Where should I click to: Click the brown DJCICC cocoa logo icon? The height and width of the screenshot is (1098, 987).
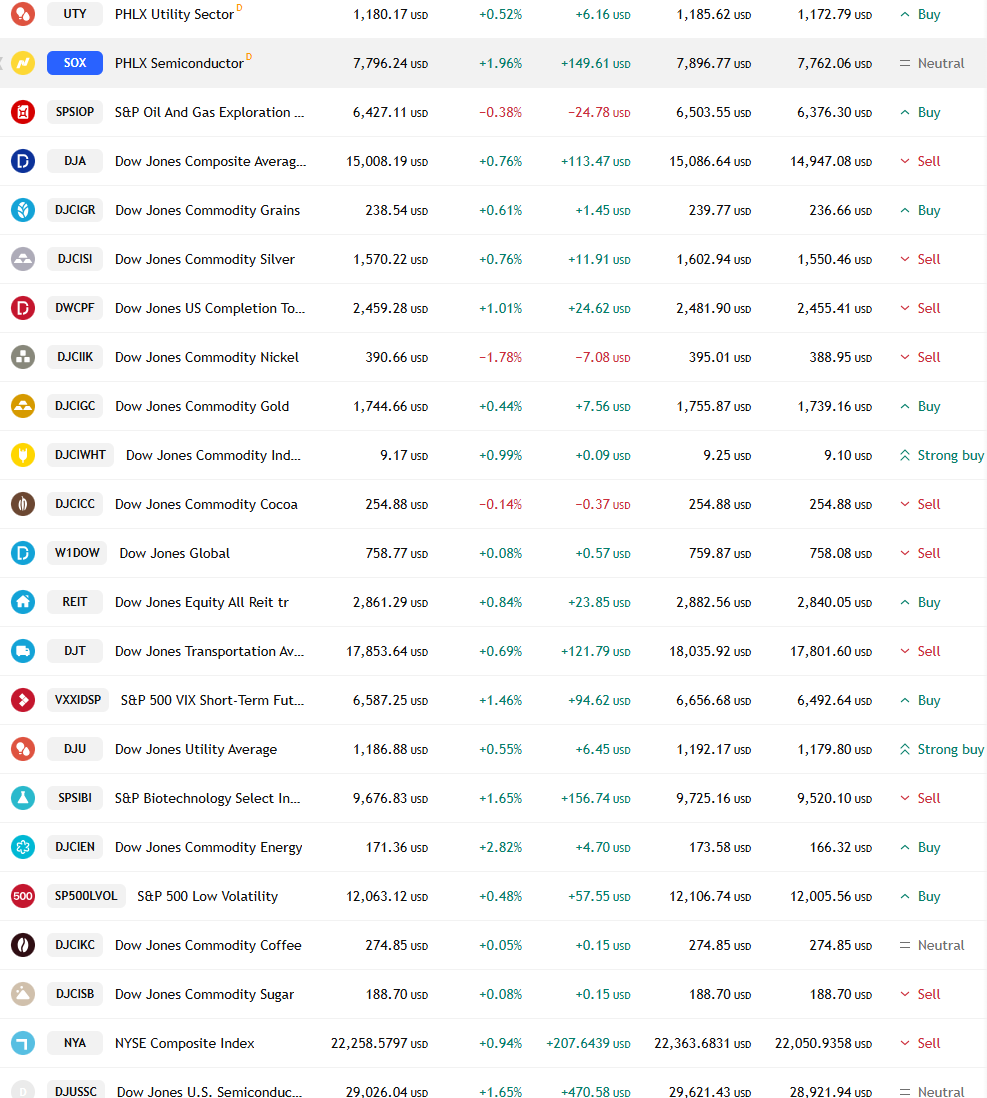22,504
